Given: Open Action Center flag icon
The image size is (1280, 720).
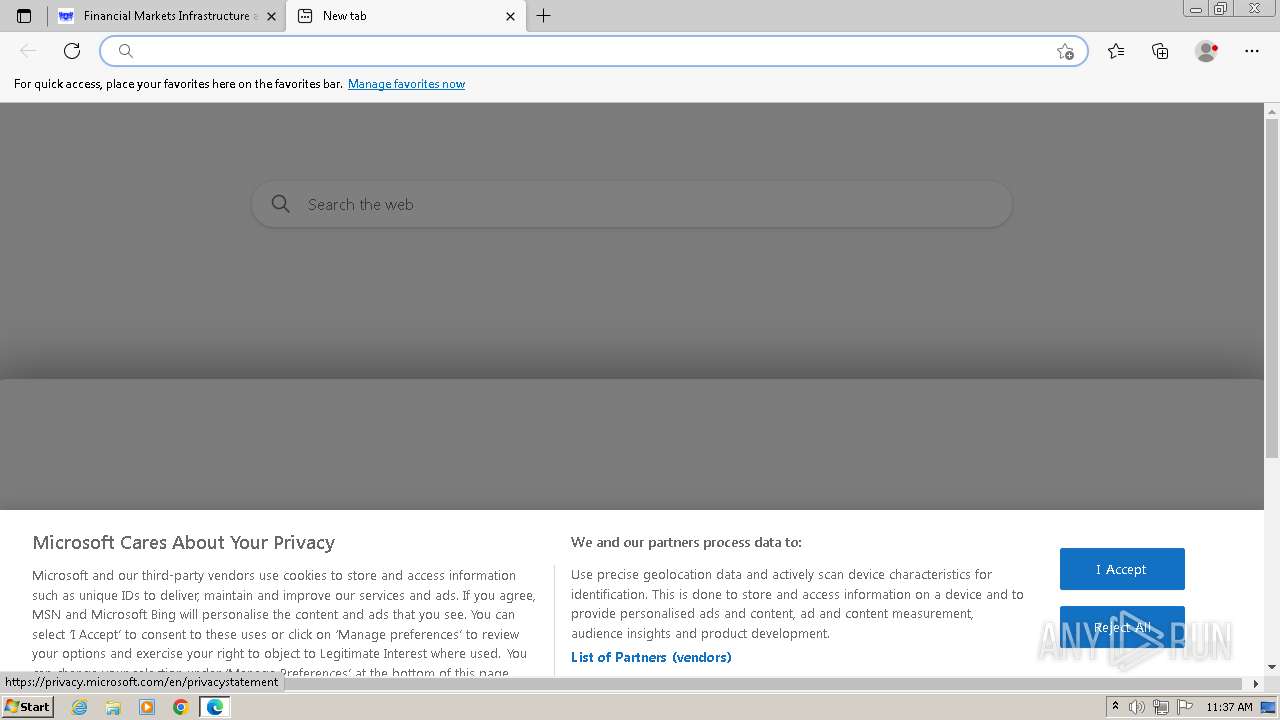Looking at the screenshot, I should pyautogui.click(x=1185, y=707).
